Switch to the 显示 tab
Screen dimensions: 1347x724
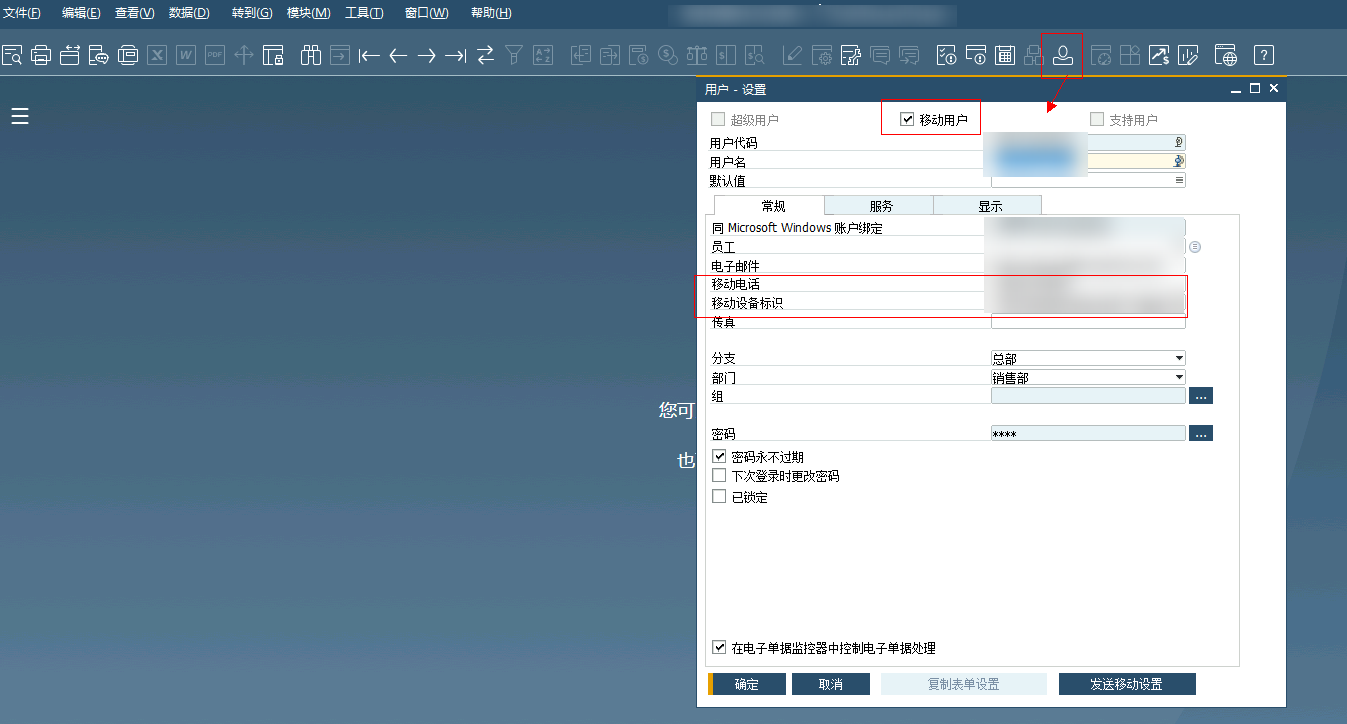click(x=990, y=206)
